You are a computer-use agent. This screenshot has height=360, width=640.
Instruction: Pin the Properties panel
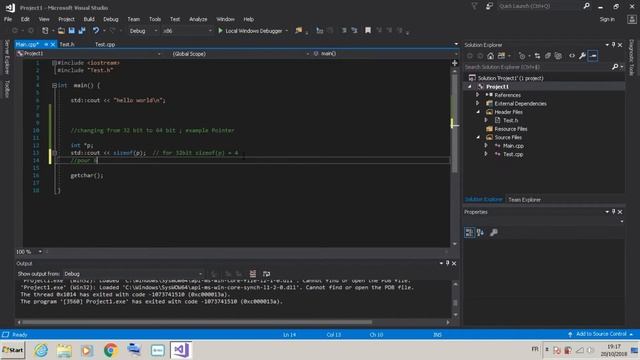(613, 212)
